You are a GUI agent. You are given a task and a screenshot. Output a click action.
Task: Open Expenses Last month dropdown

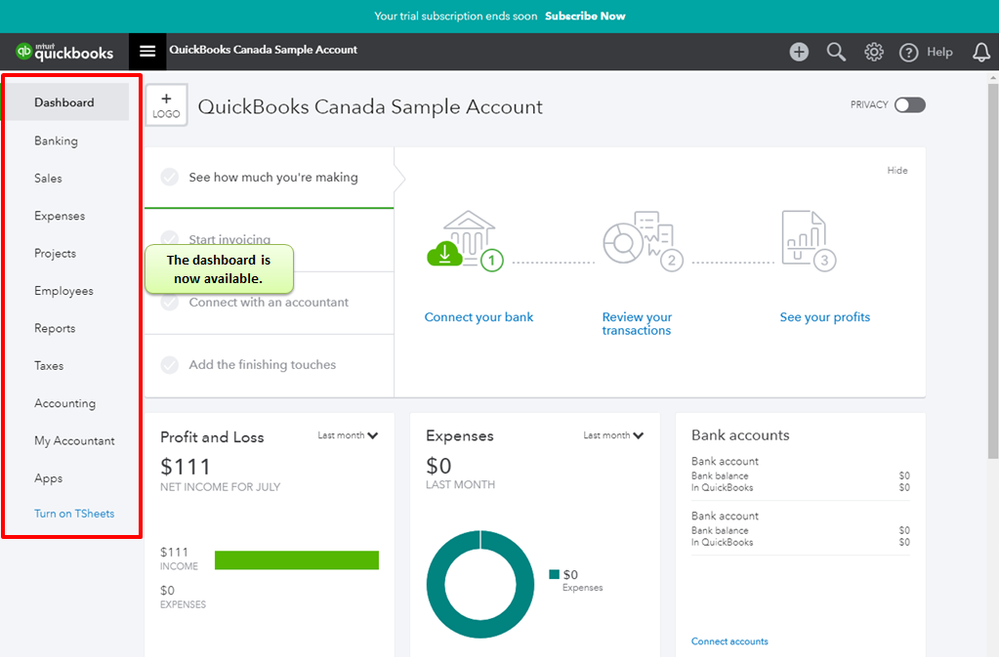click(614, 435)
